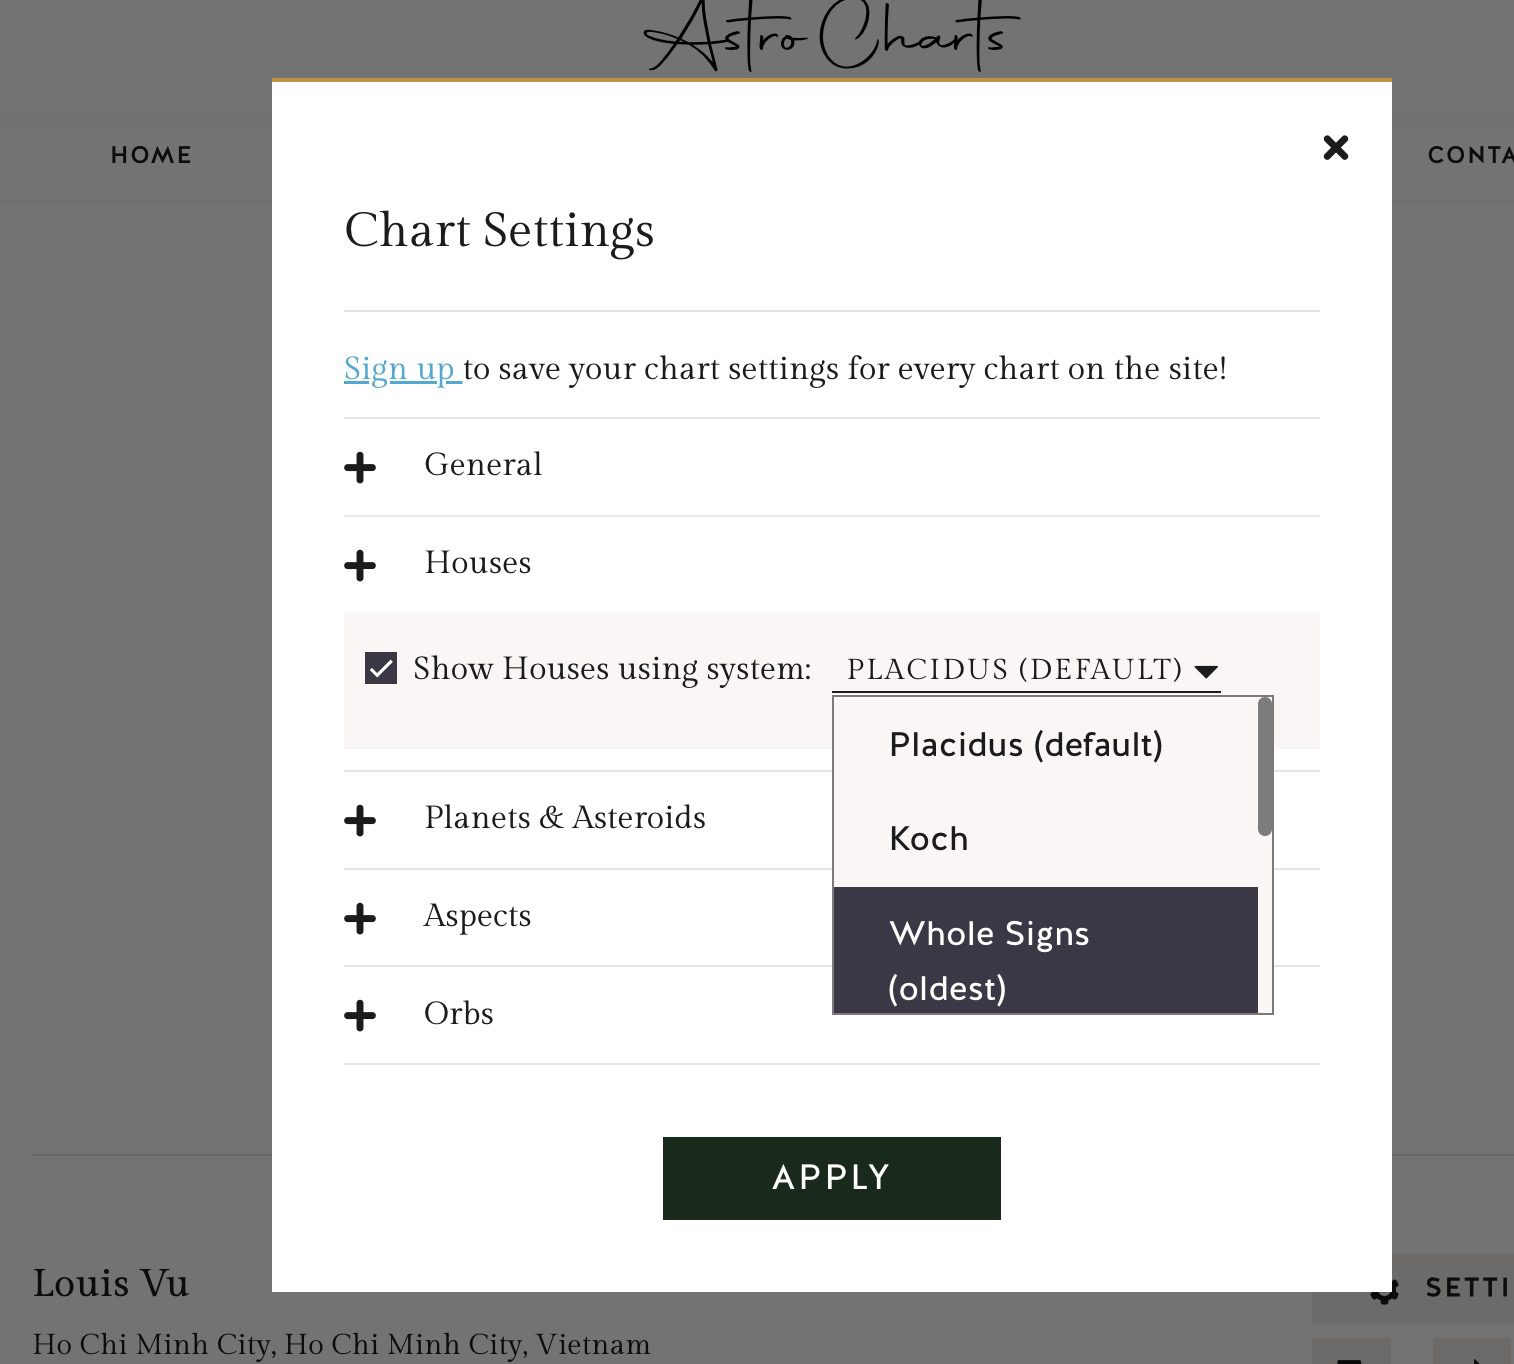Pick Placidus (default) in the list
1514x1364 pixels.
[x=1045, y=745]
